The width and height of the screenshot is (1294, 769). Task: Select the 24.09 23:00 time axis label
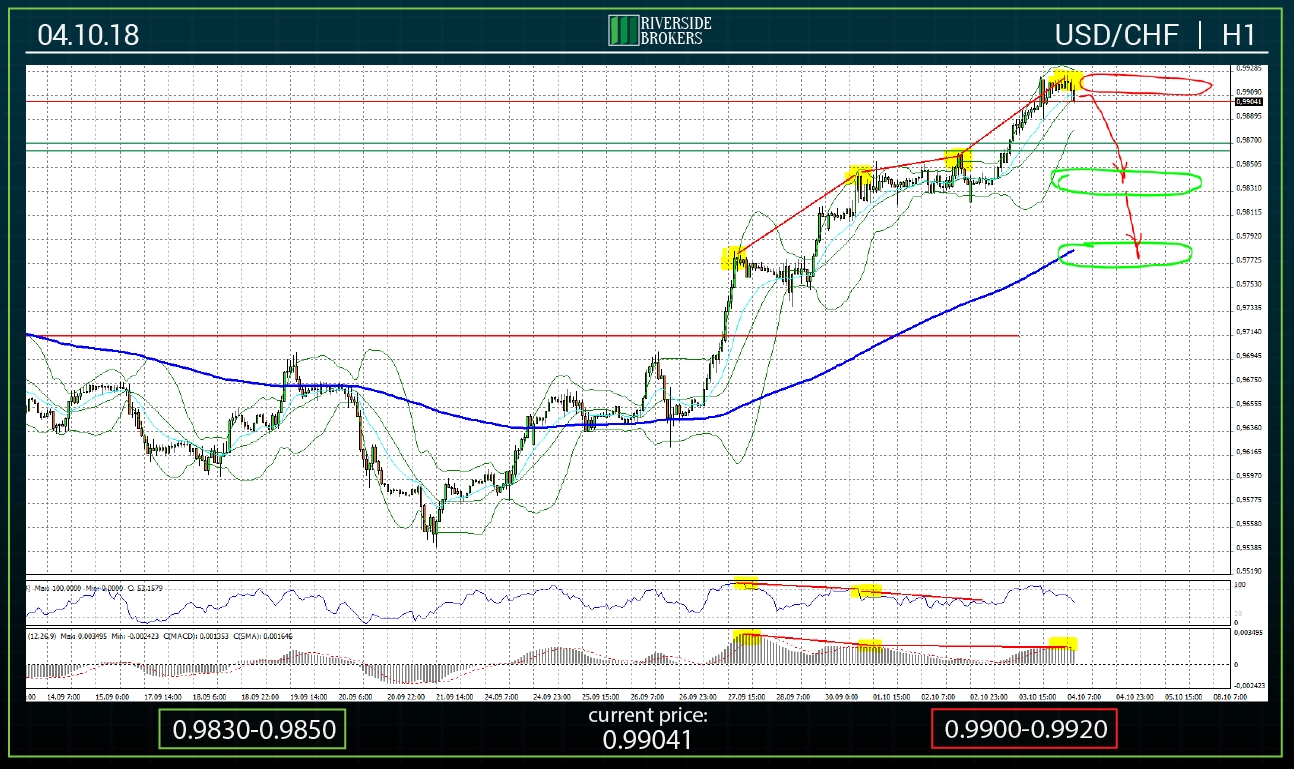[552, 697]
